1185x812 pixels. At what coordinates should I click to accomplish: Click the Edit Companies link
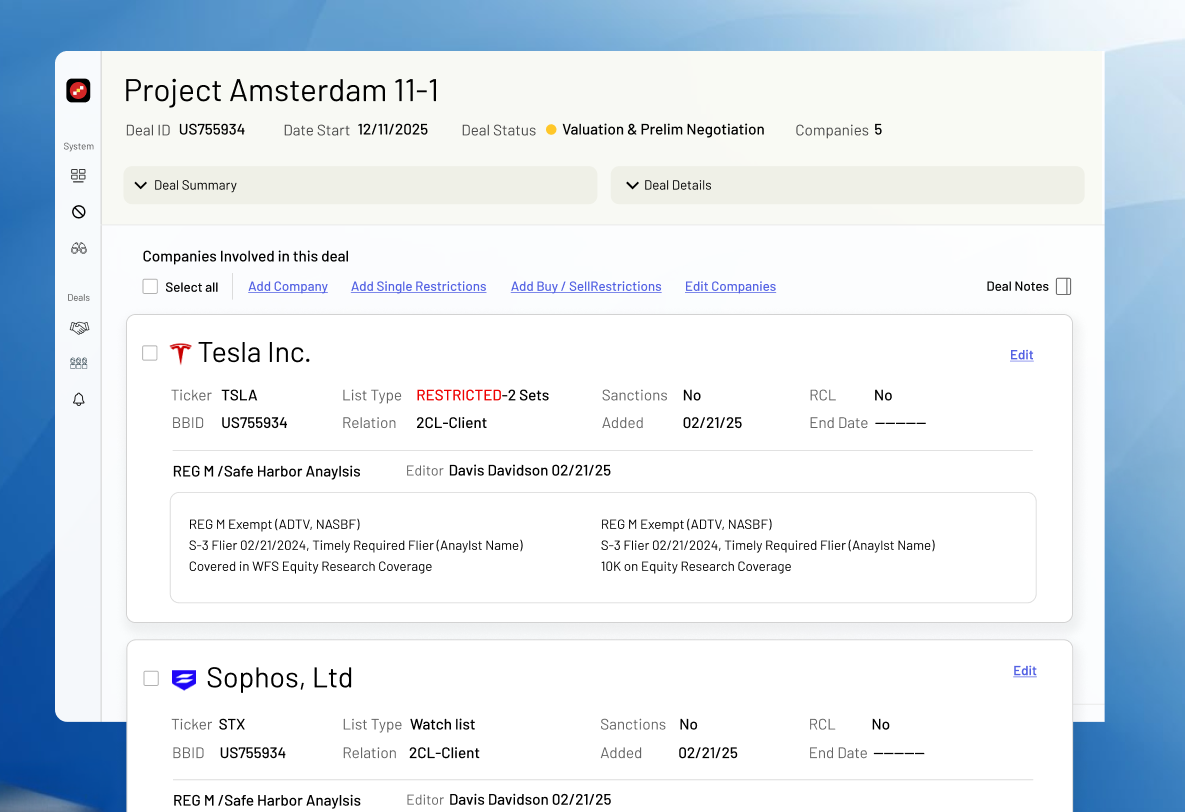(x=730, y=287)
